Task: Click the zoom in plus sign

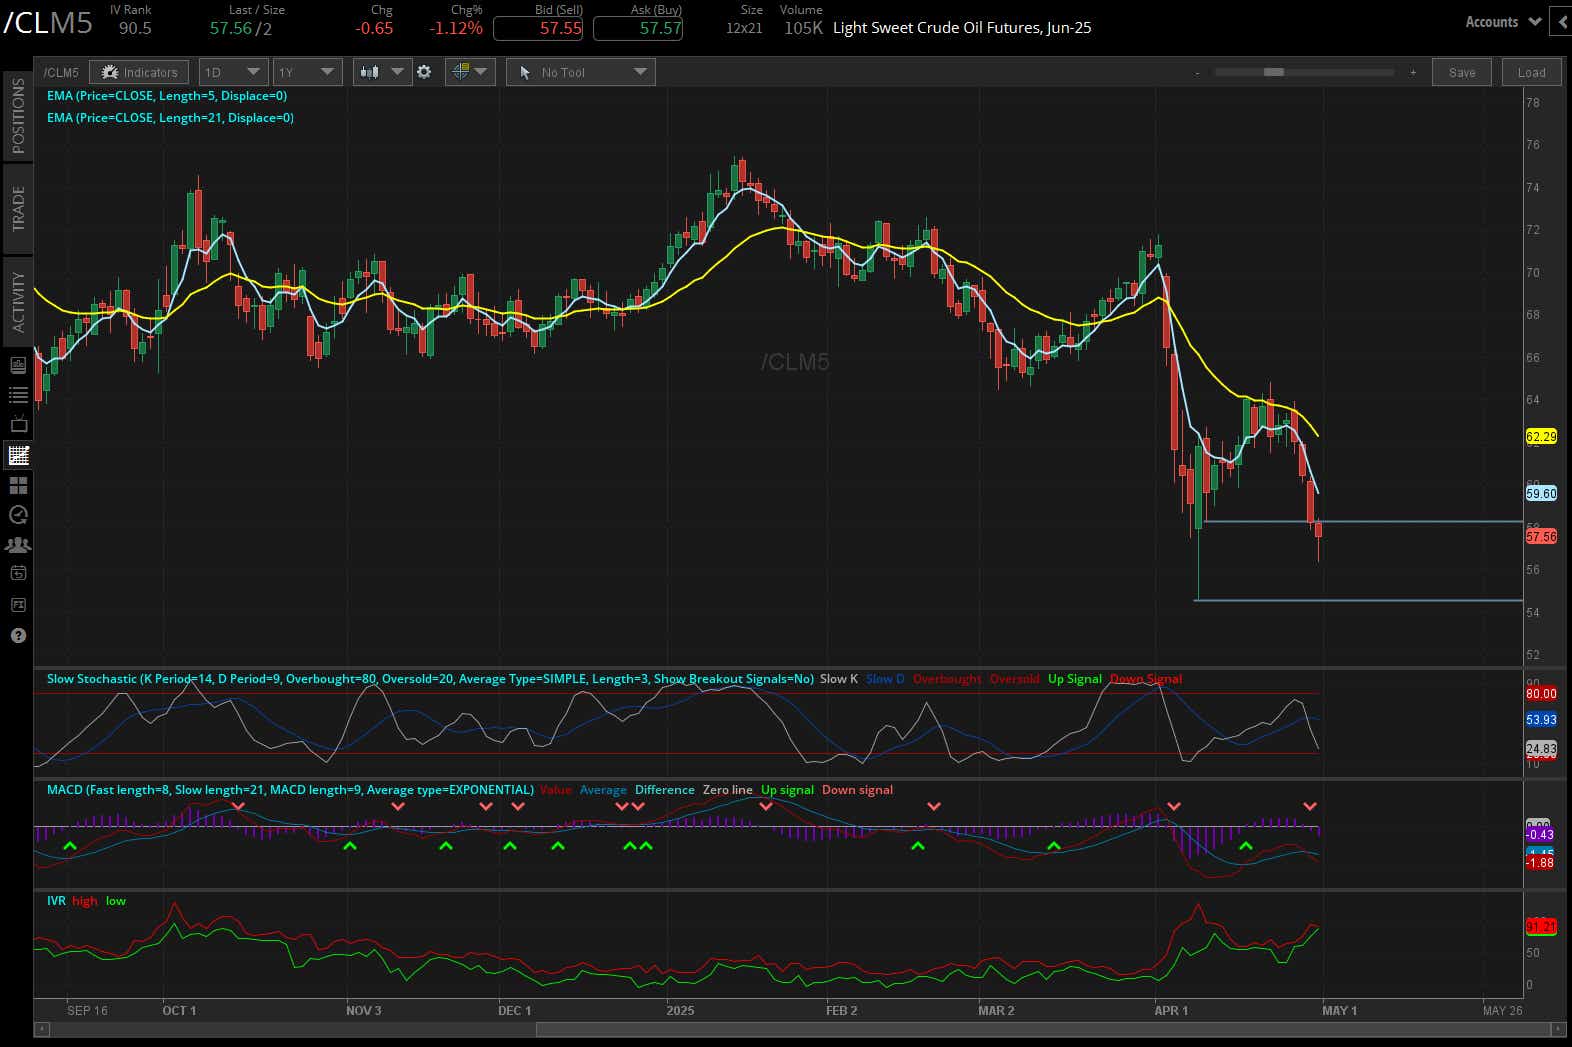Action: pos(1413,72)
